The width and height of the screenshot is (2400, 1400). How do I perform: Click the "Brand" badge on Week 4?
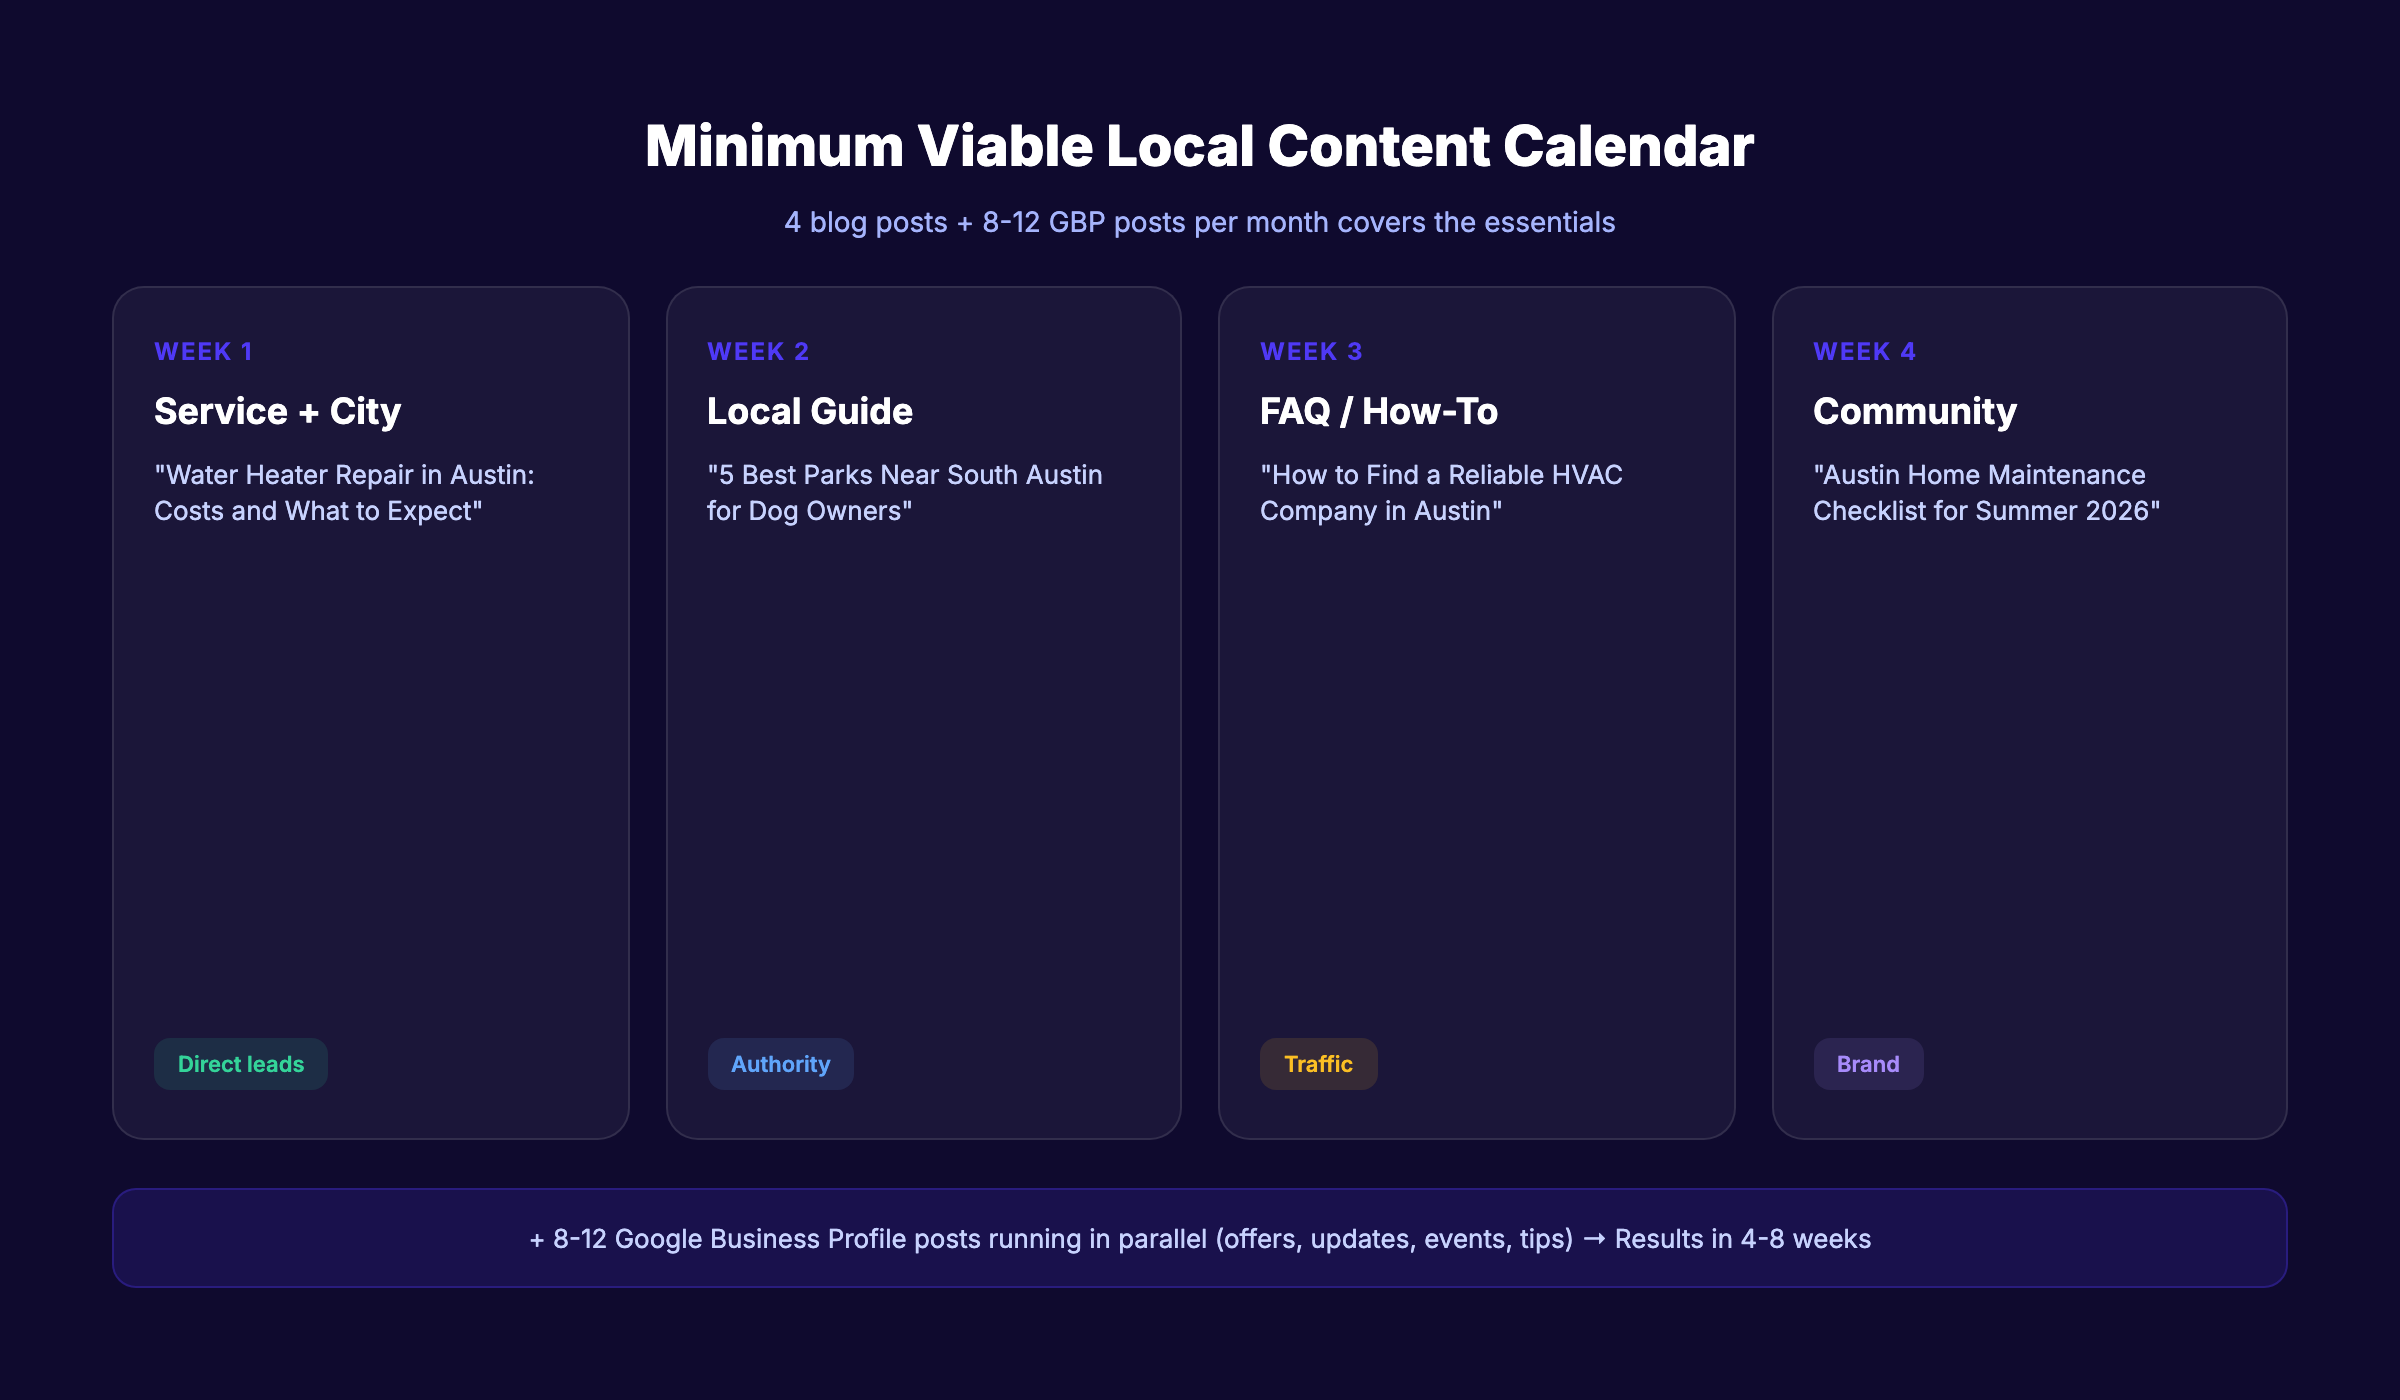pyautogui.click(x=1868, y=1064)
